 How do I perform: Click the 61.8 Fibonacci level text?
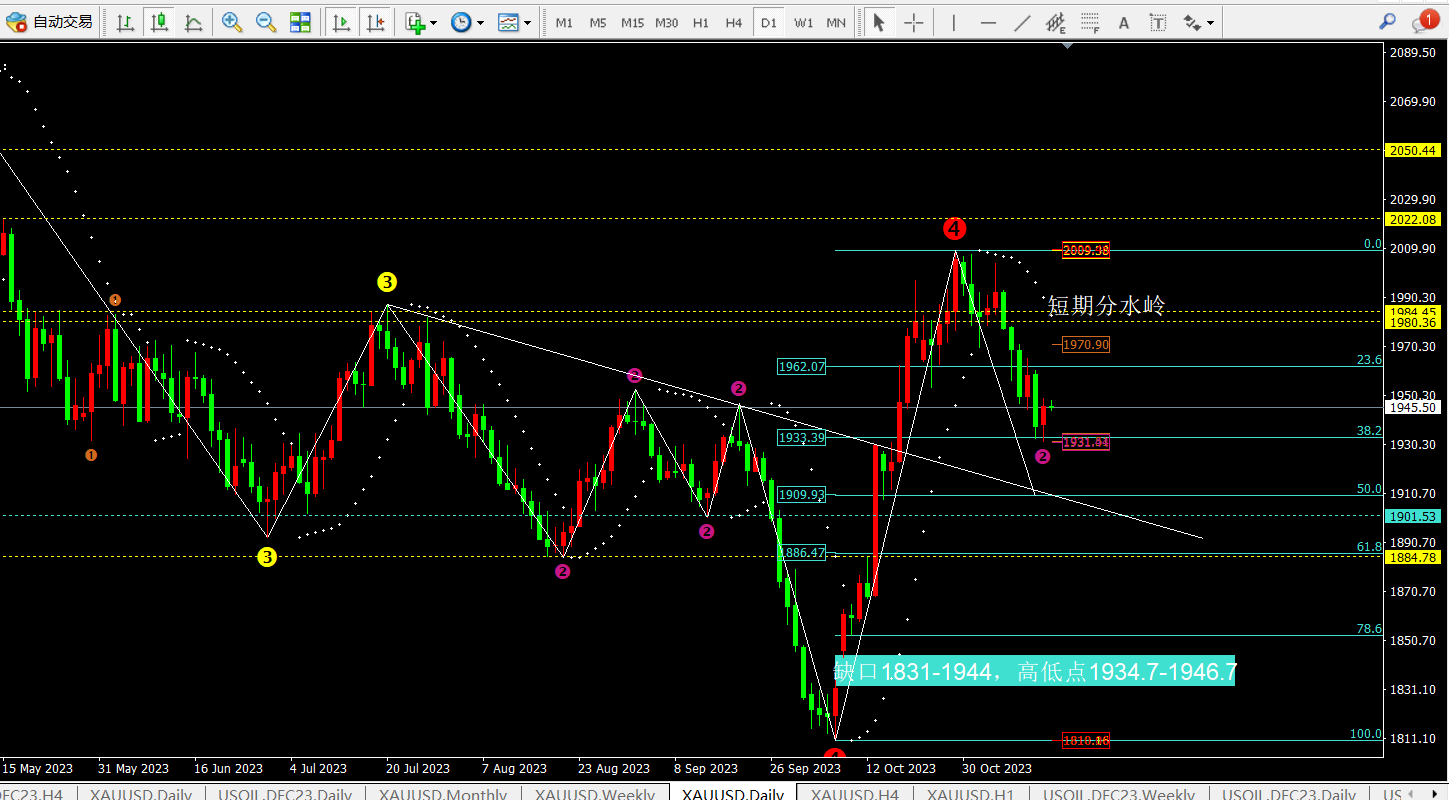[x=1369, y=547]
